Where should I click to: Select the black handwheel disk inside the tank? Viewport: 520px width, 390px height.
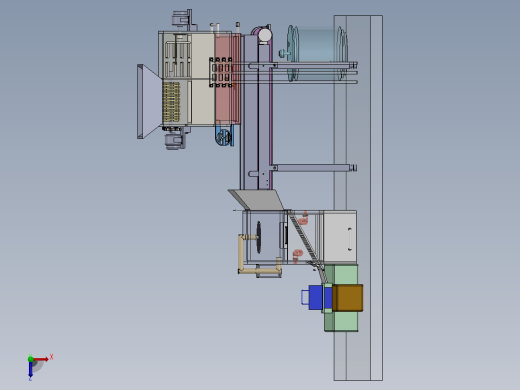[x=259, y=237]
